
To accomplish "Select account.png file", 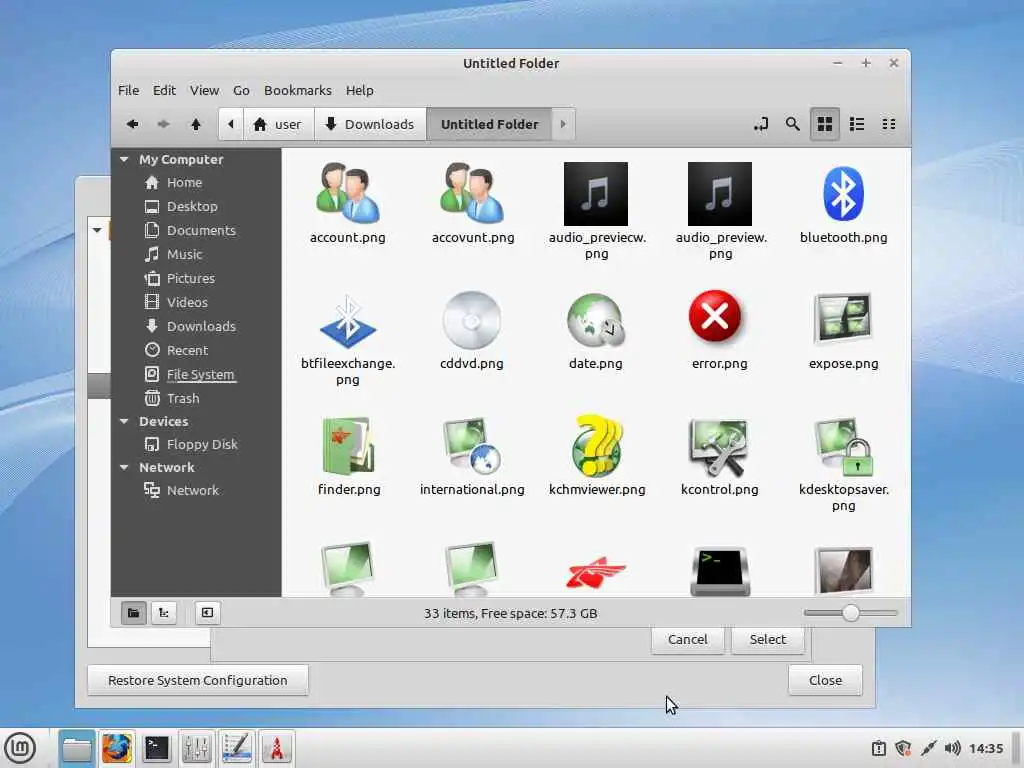I will tap(347, 202).
